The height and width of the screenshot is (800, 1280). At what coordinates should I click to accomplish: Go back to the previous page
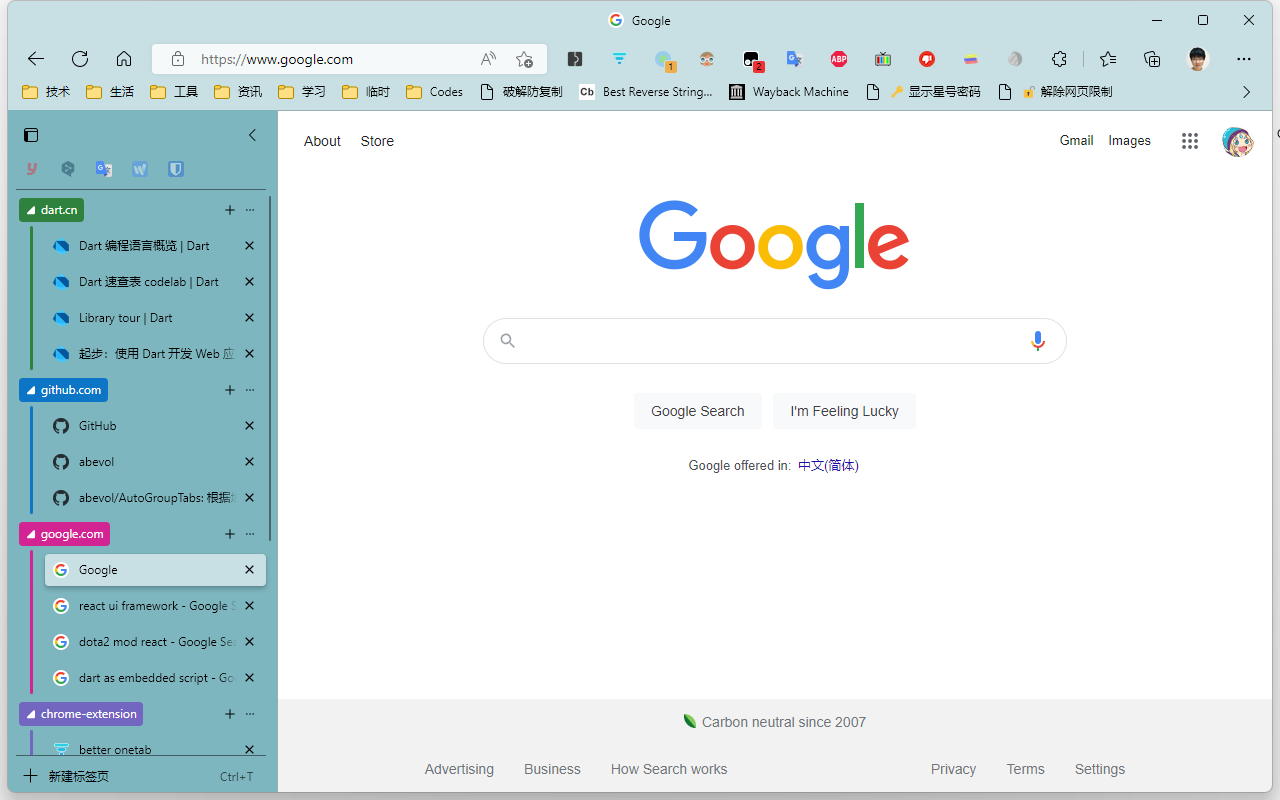tap(36, 59)
